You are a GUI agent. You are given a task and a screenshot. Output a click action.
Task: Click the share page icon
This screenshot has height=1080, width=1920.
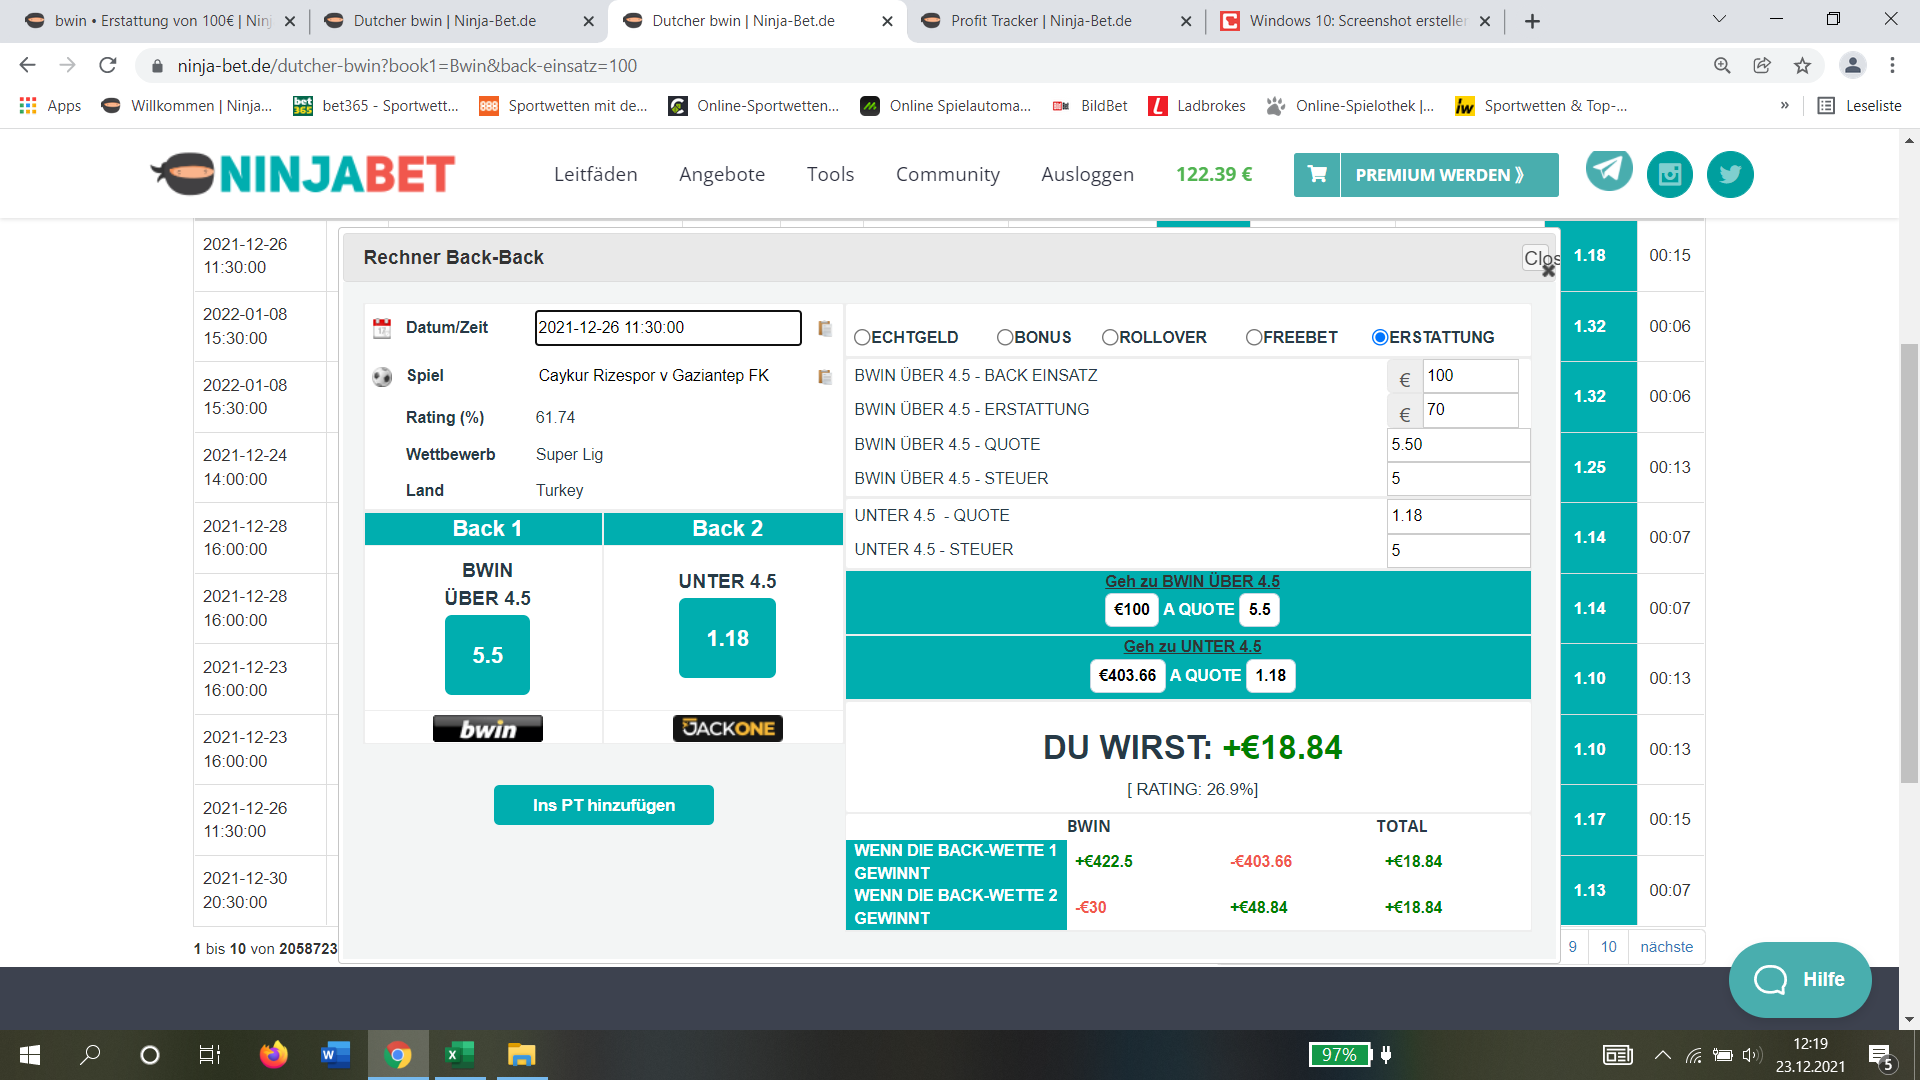[x=1762, y=65]
